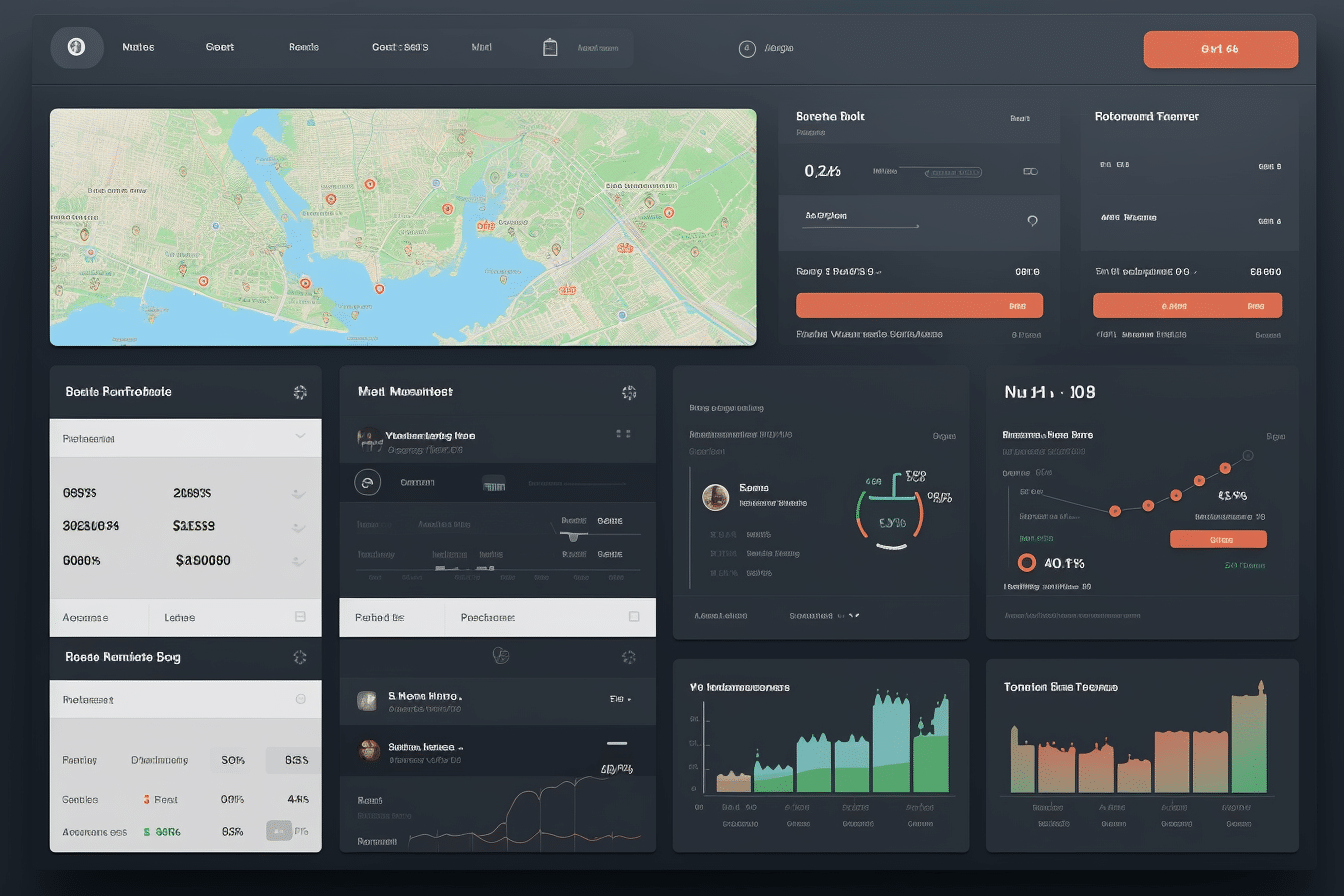The width and height of the screenshot is (1344, 896).
Task: Click the circled icon in the top bar center
Action: (x=747, y=48)
